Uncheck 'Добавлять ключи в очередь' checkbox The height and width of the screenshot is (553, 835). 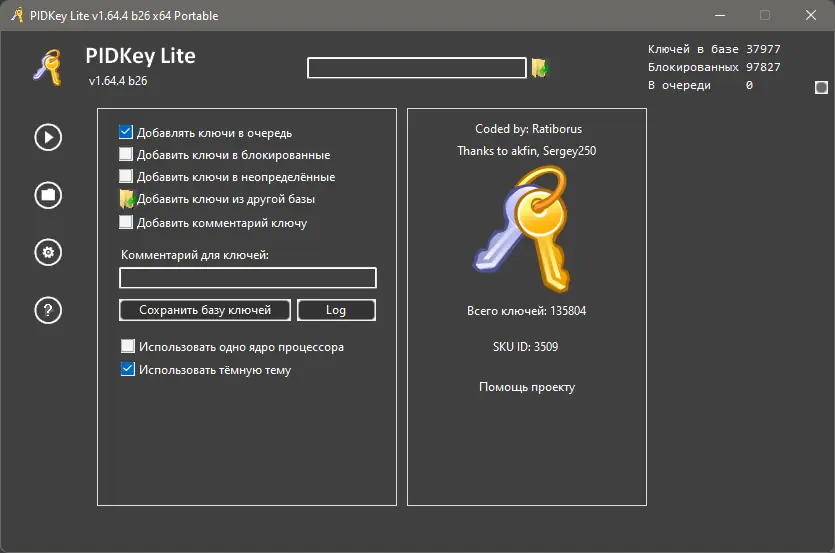pyautogui.click(x=126, y=132)
